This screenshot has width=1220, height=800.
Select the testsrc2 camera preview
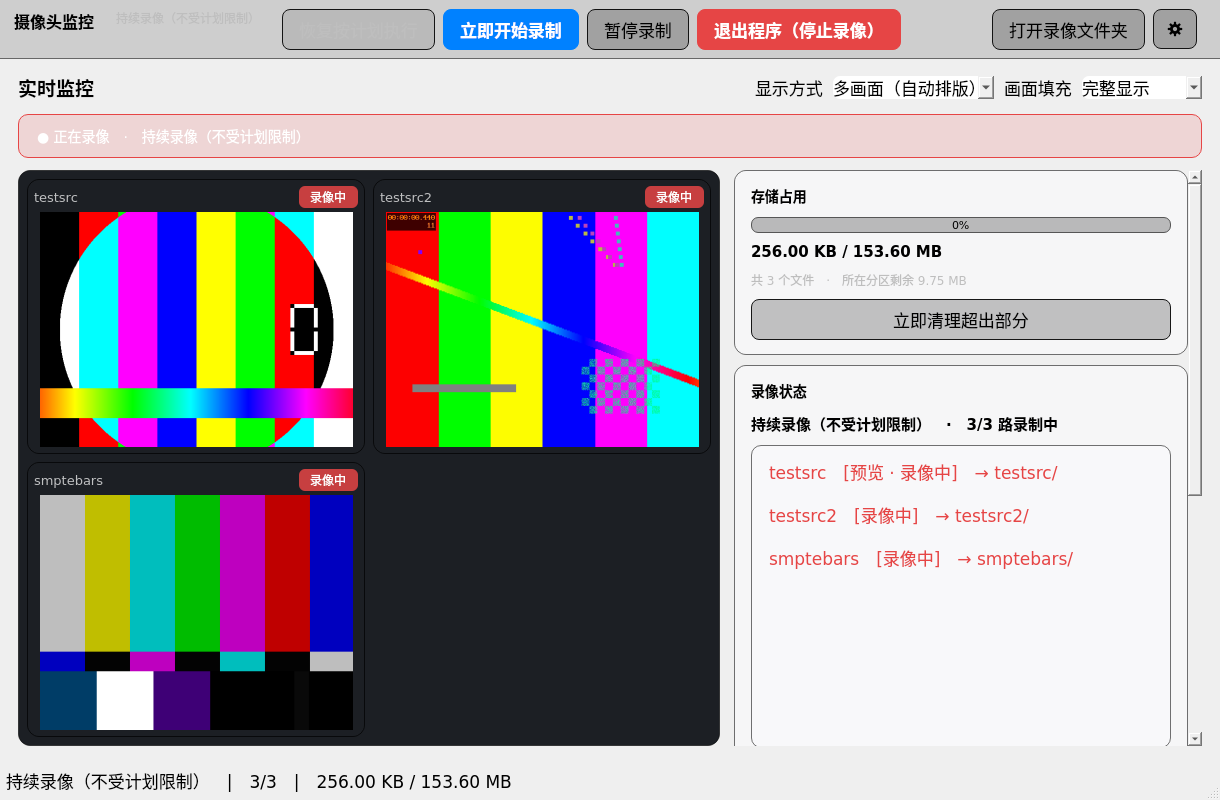pos(542,329)
